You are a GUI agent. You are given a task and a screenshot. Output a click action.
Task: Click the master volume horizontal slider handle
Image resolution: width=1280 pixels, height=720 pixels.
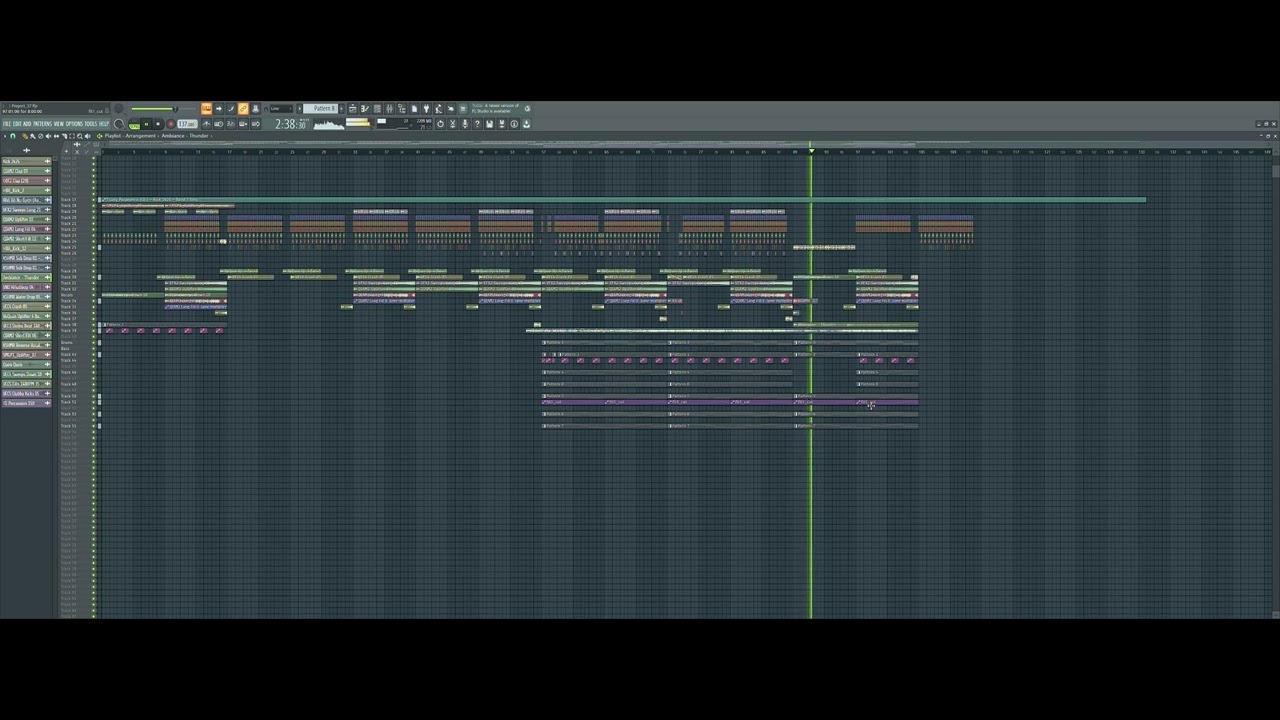(x=175, y=108)
